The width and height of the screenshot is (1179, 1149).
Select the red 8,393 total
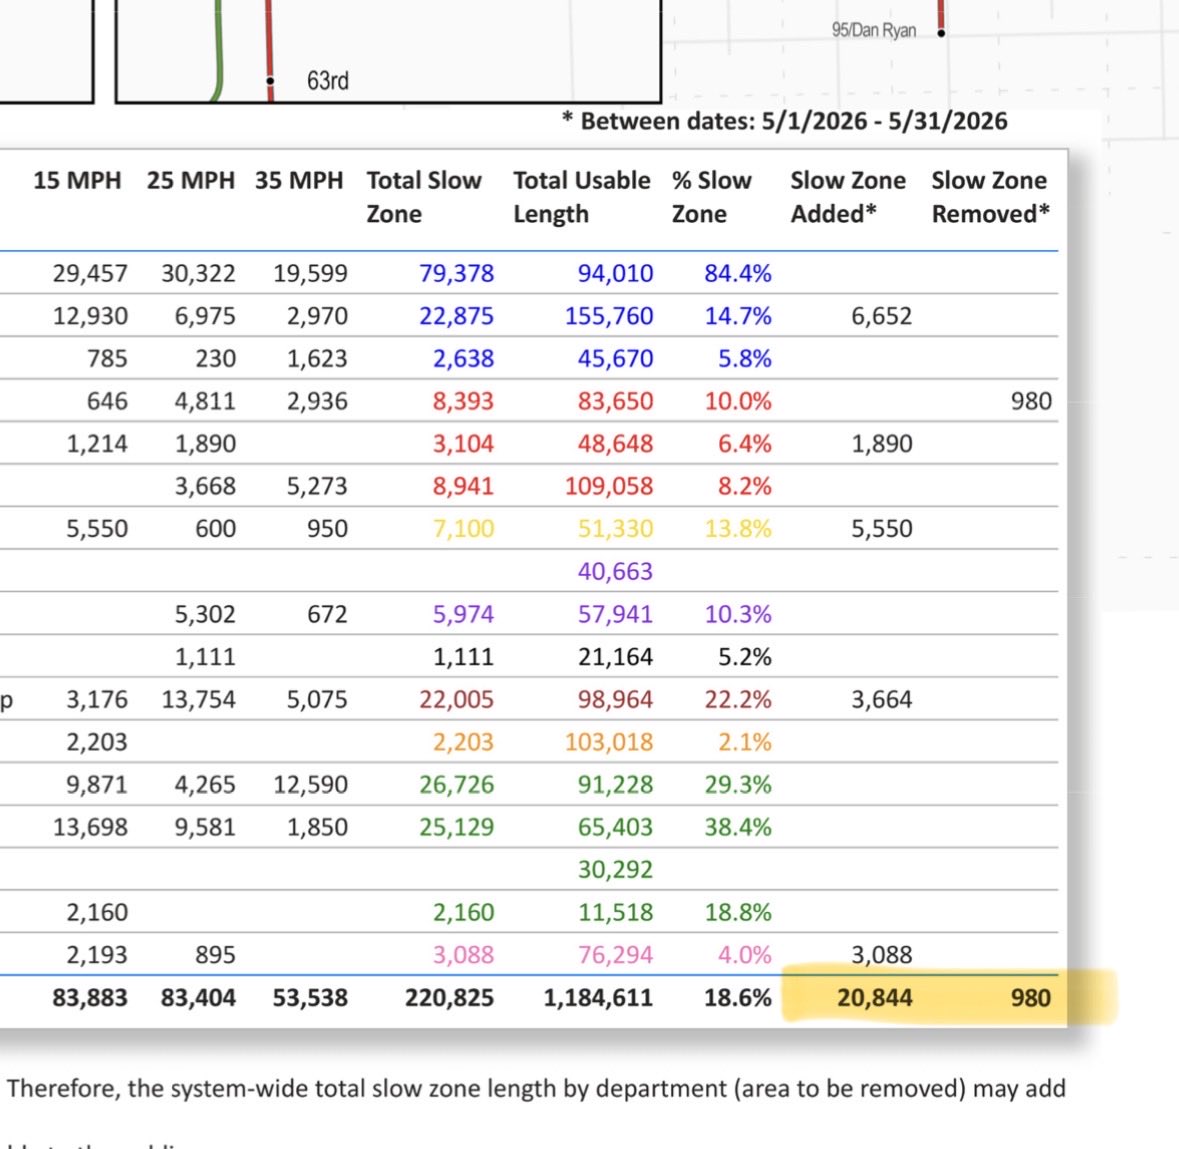pyautogui.click(x=463, y=401)
